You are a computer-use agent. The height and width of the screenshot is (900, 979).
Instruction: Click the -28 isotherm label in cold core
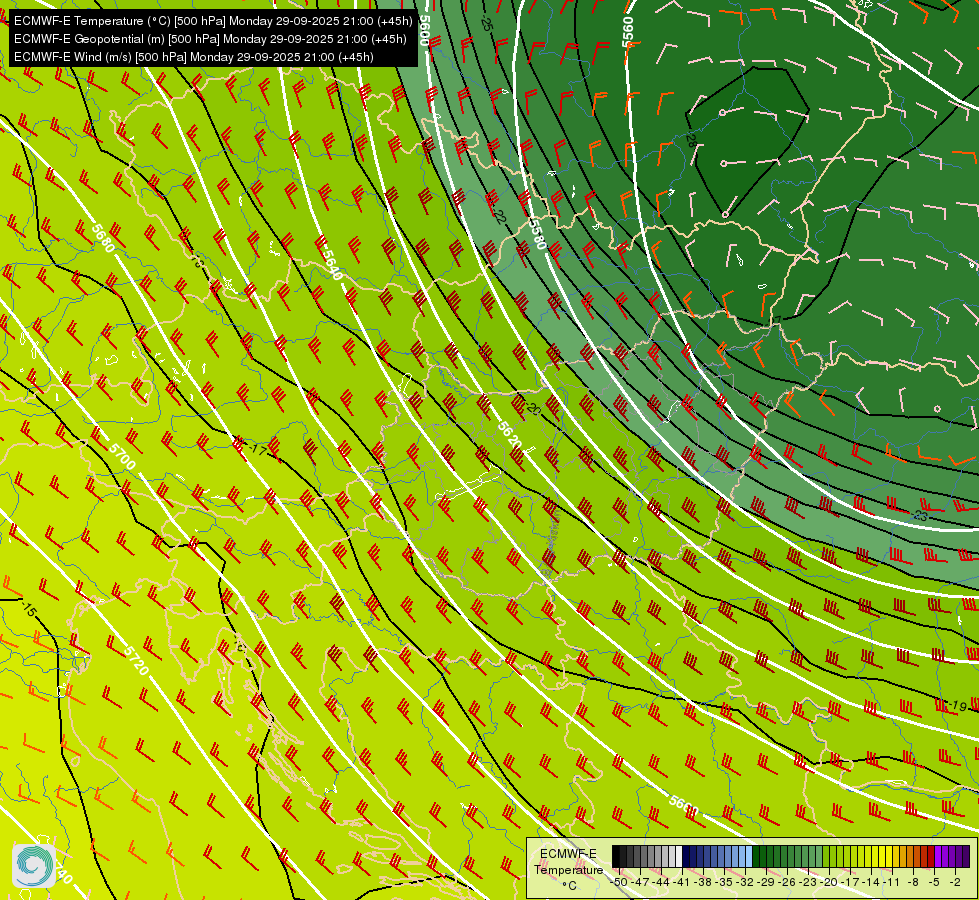coord(691,140)
